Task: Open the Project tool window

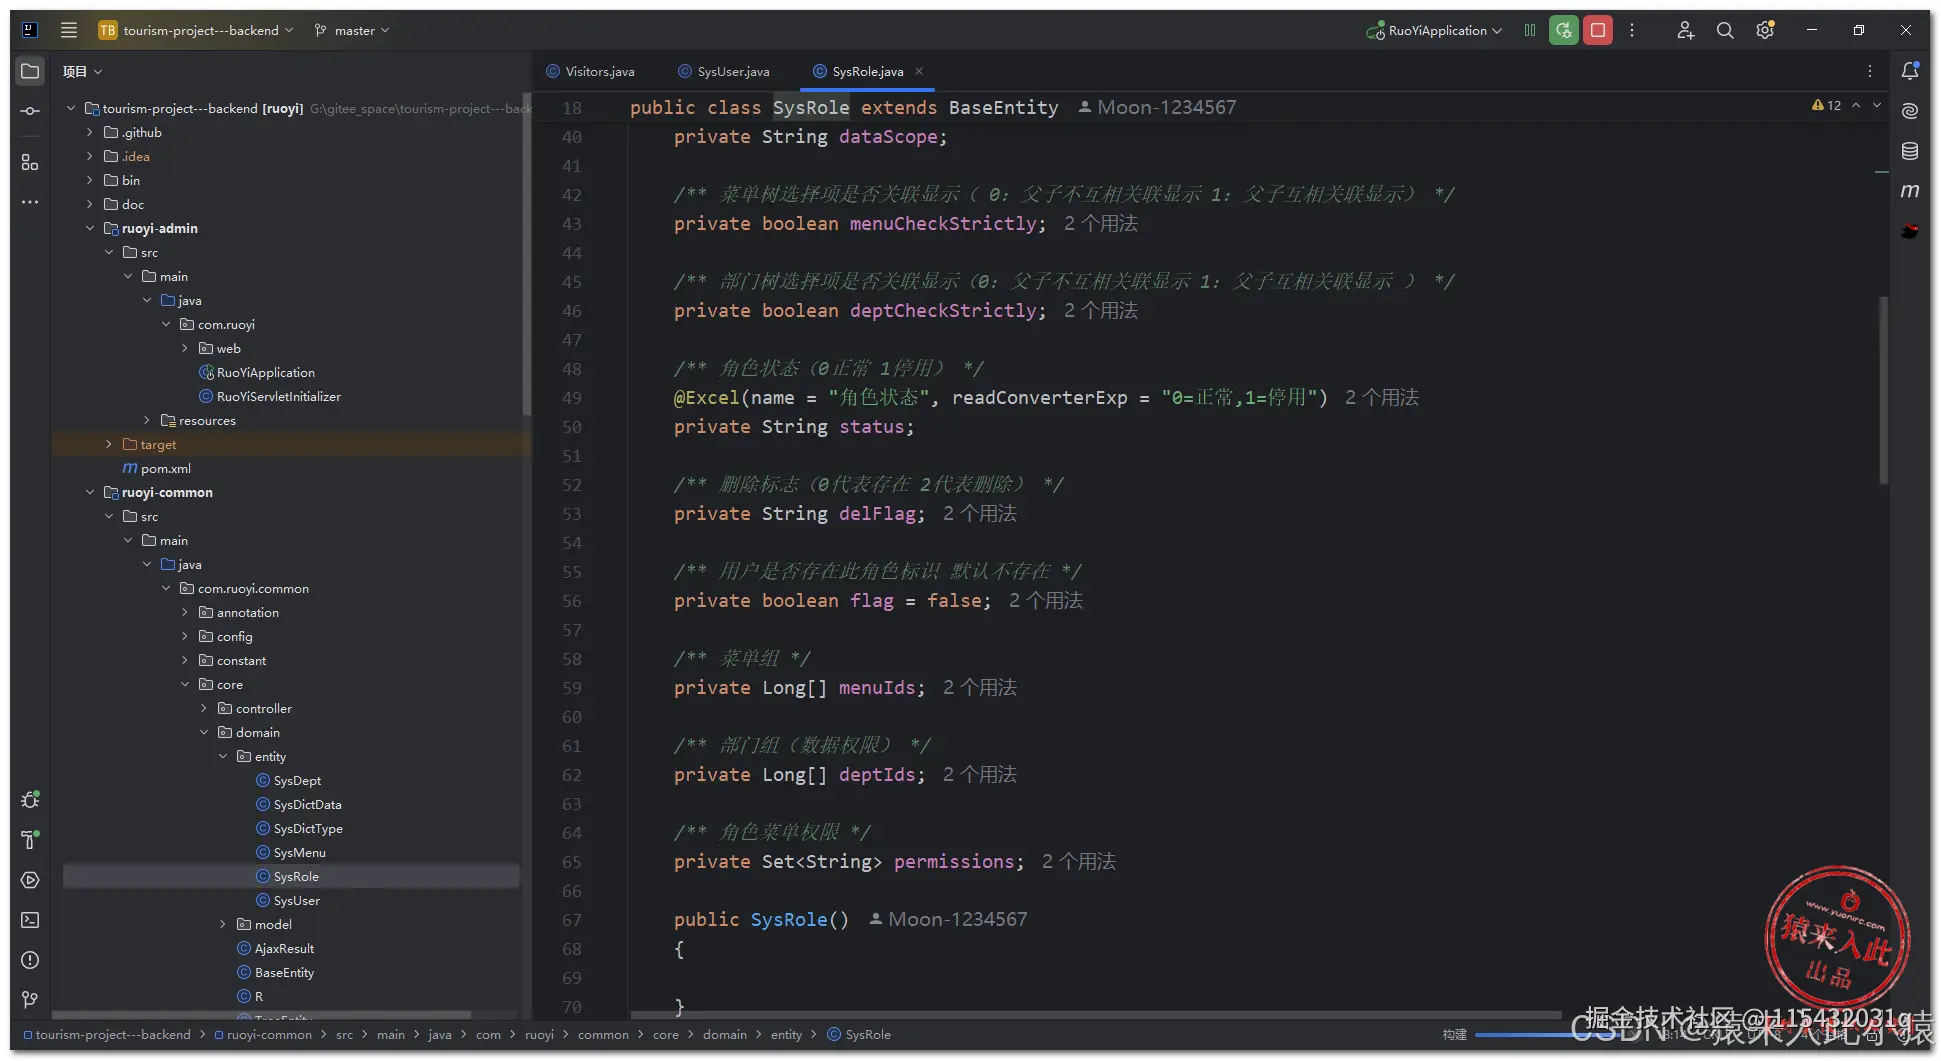Action: pos(30,71)
